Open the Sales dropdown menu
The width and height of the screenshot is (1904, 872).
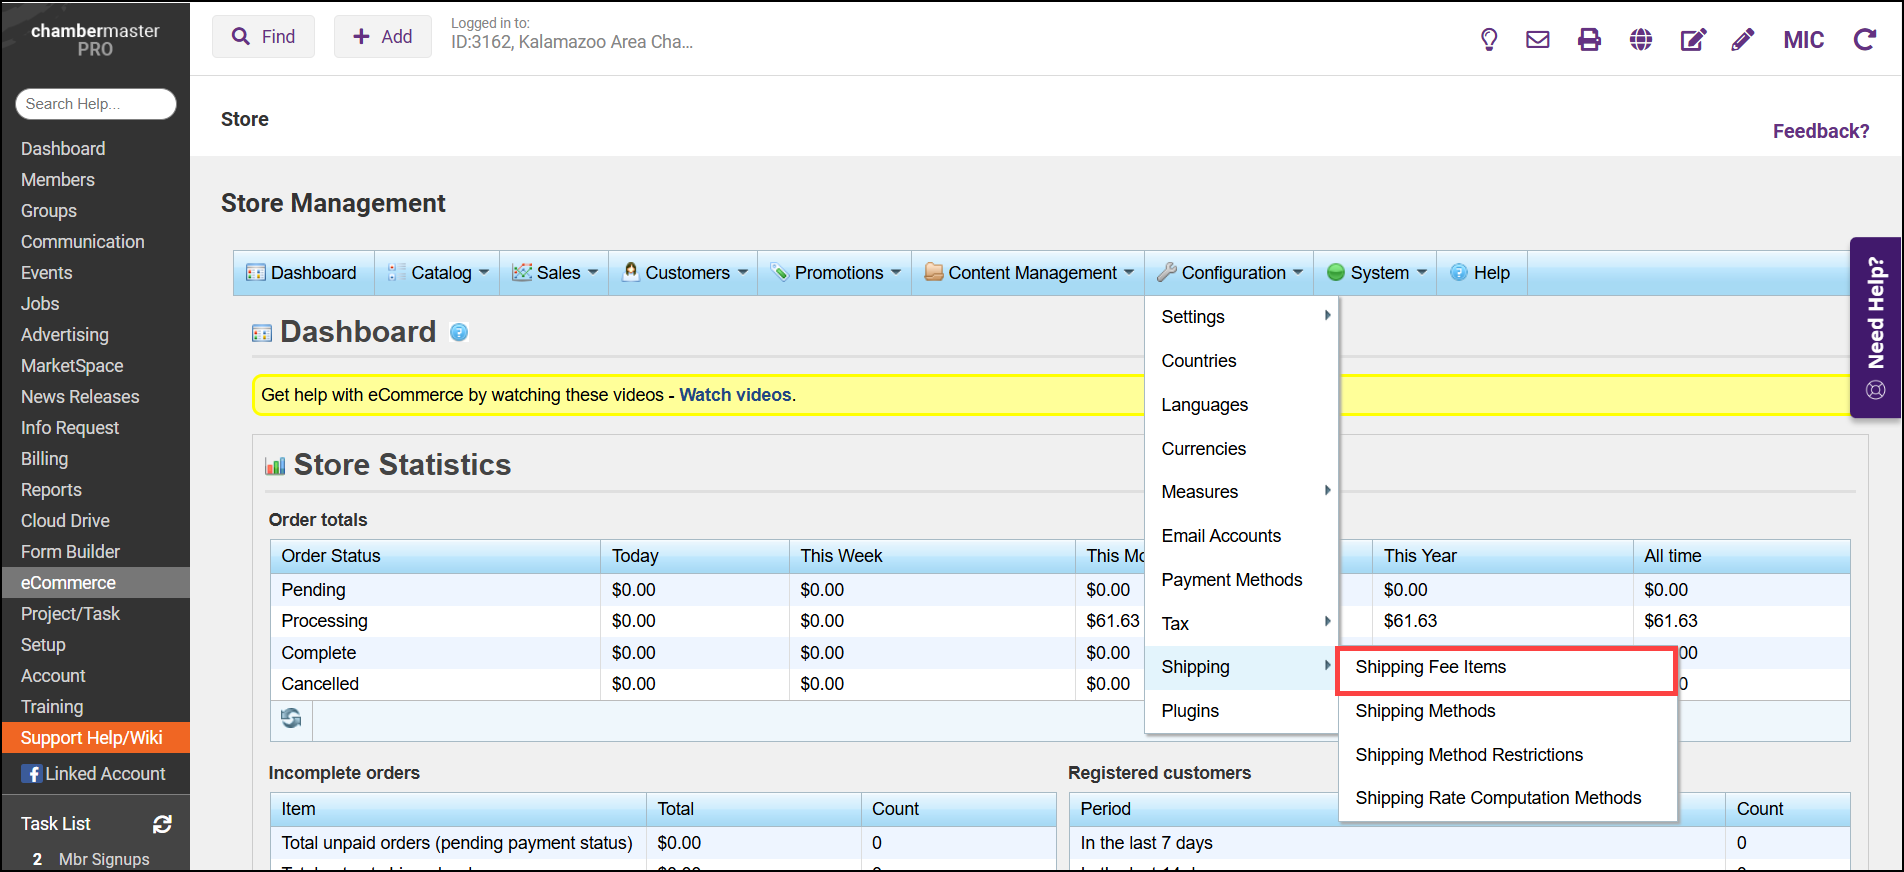tap(556, 273)
